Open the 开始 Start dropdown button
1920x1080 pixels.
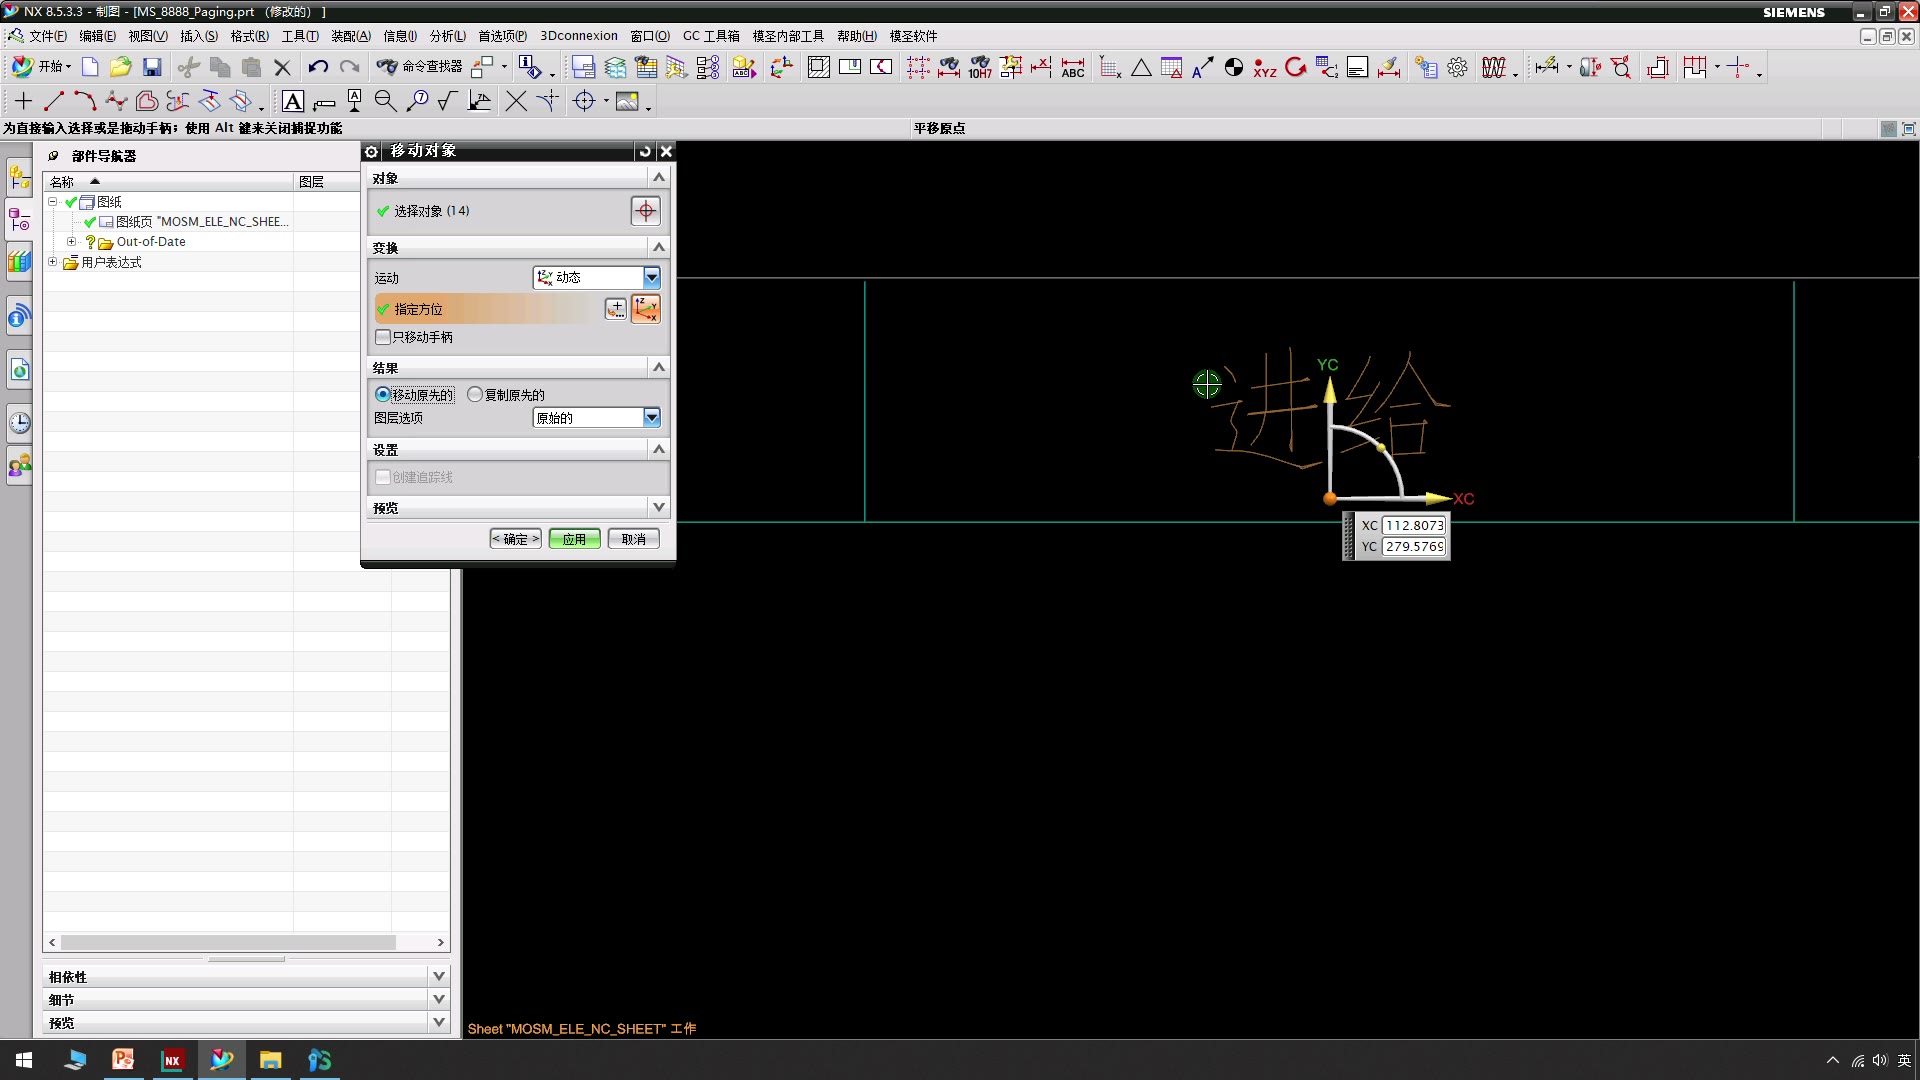41,67
